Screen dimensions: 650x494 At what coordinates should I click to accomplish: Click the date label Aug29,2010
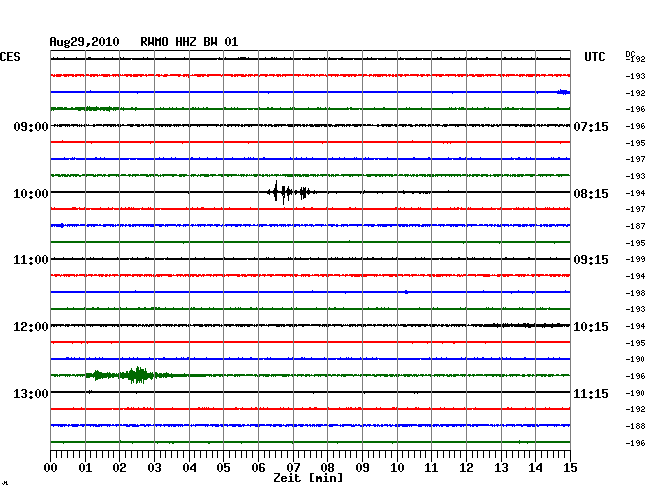click(85, 42)
